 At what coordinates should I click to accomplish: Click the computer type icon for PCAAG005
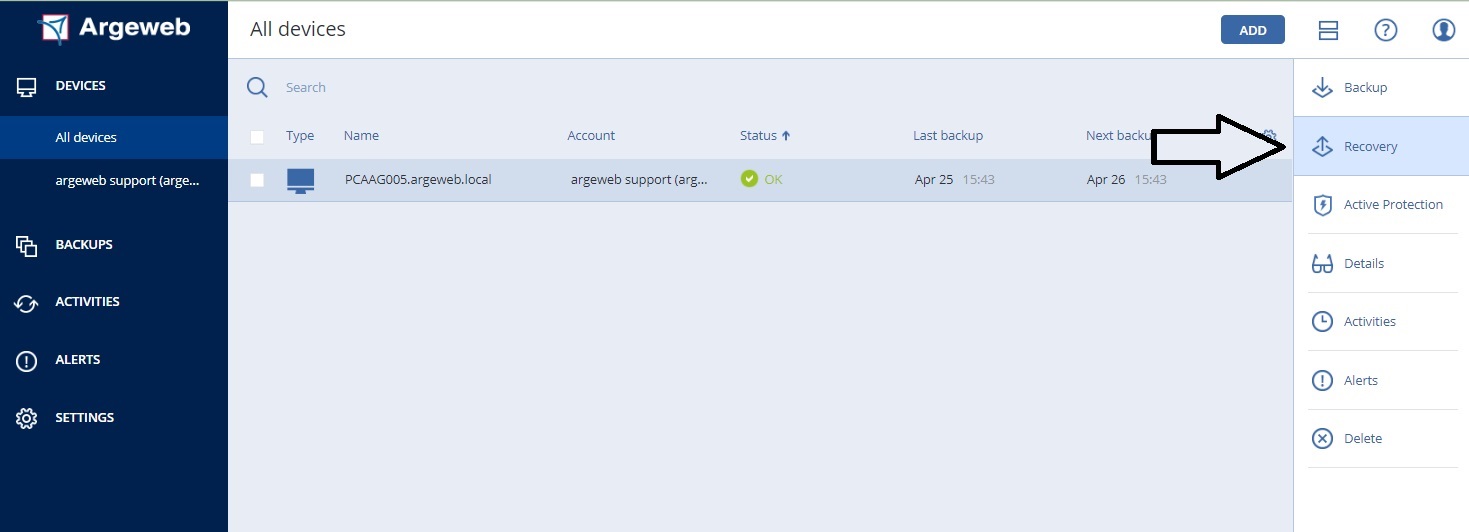coord(300,180)
